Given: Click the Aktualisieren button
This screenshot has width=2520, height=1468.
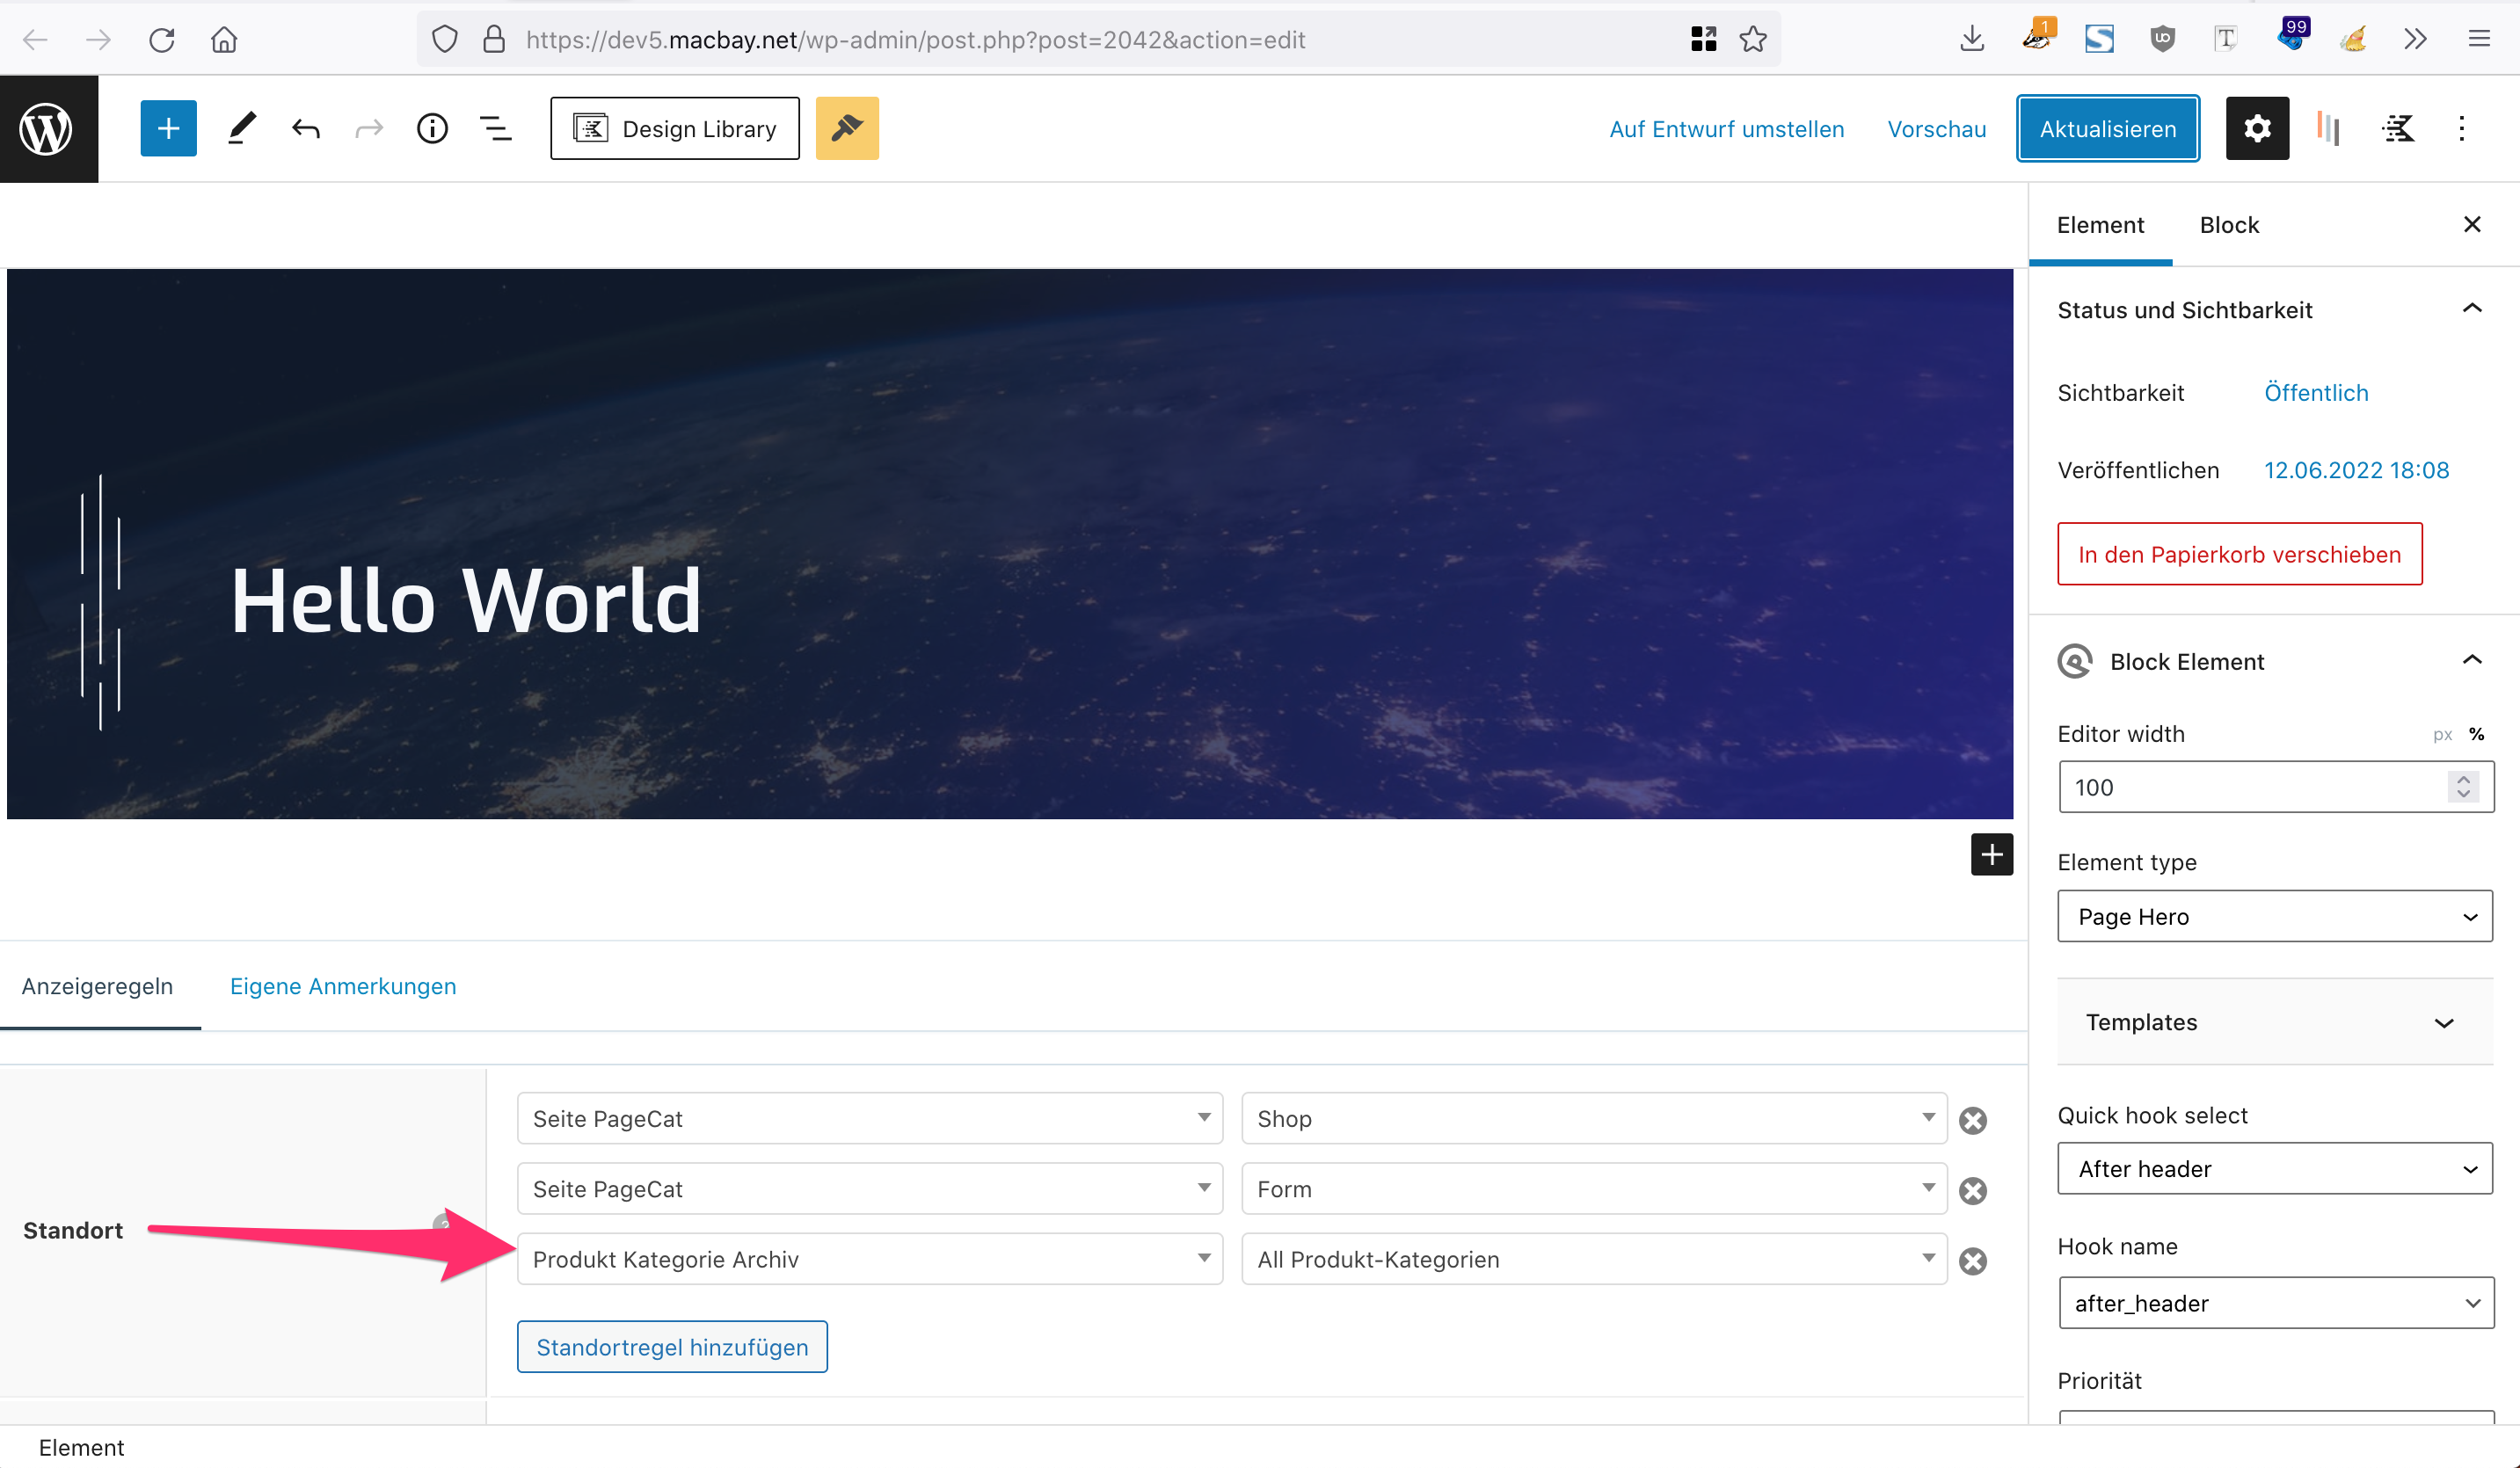Looking at the screenshot, I should click(2107, 129).
